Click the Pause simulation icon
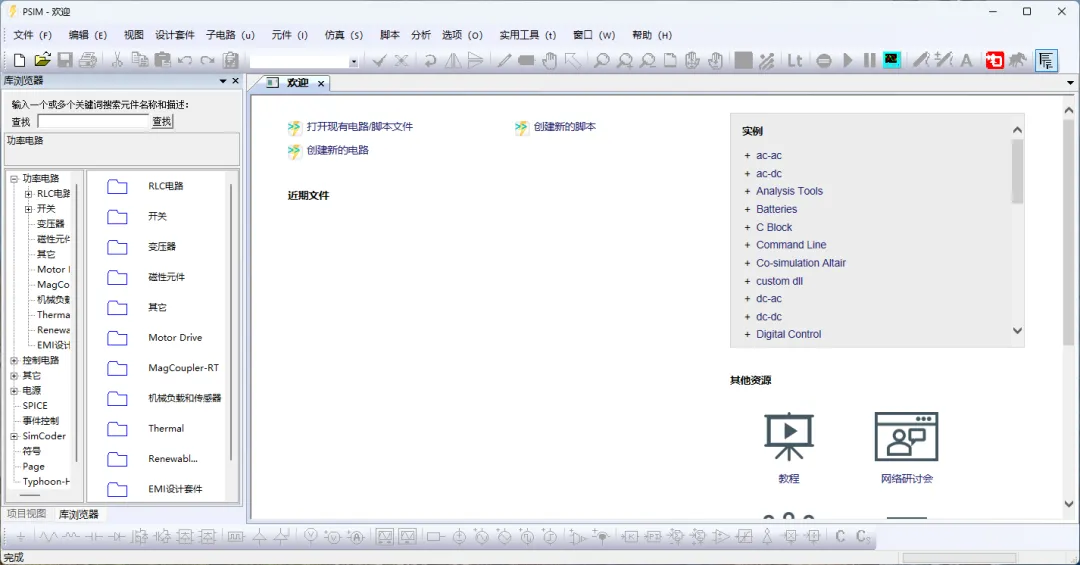 tap(869, 61)
